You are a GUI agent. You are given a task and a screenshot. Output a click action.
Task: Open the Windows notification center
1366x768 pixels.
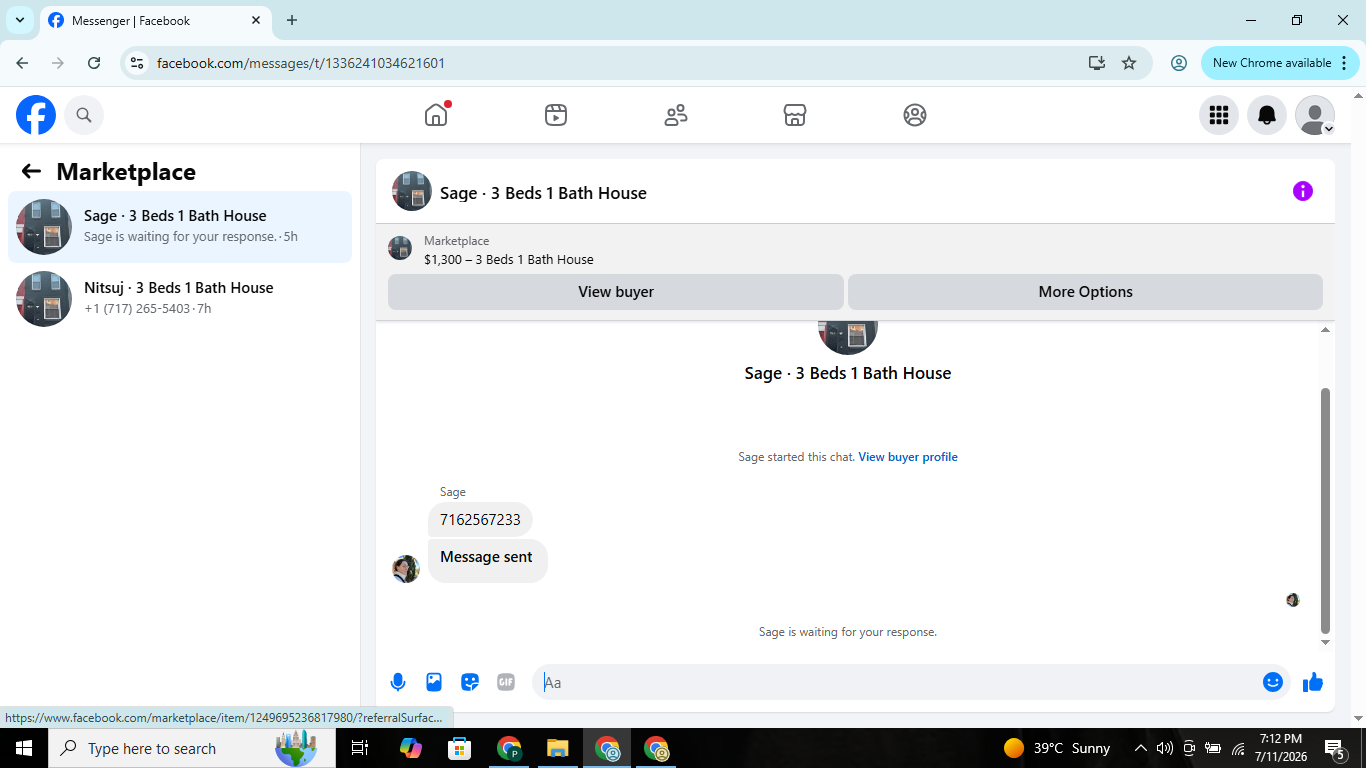pyautogui.click(x=1334, y=748)
